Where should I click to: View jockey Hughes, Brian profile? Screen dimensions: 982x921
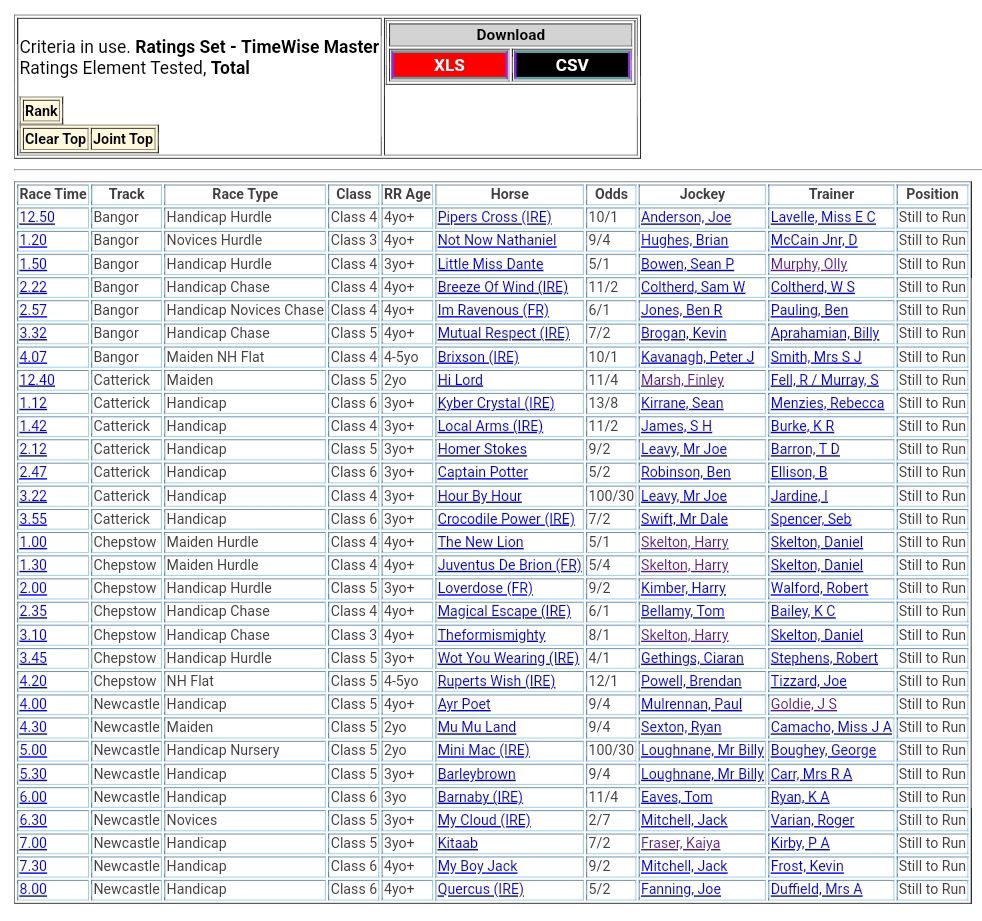[x=686, y=240]
